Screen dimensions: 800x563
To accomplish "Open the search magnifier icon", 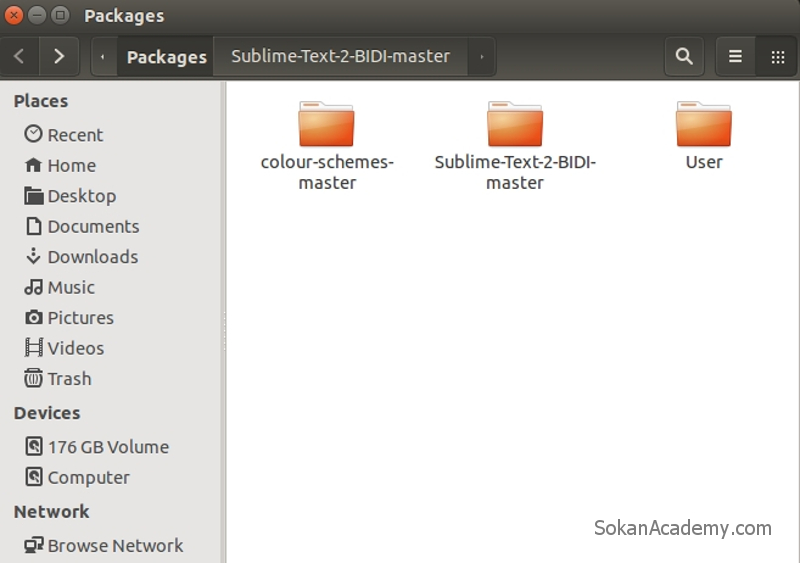I will [684, 56].
